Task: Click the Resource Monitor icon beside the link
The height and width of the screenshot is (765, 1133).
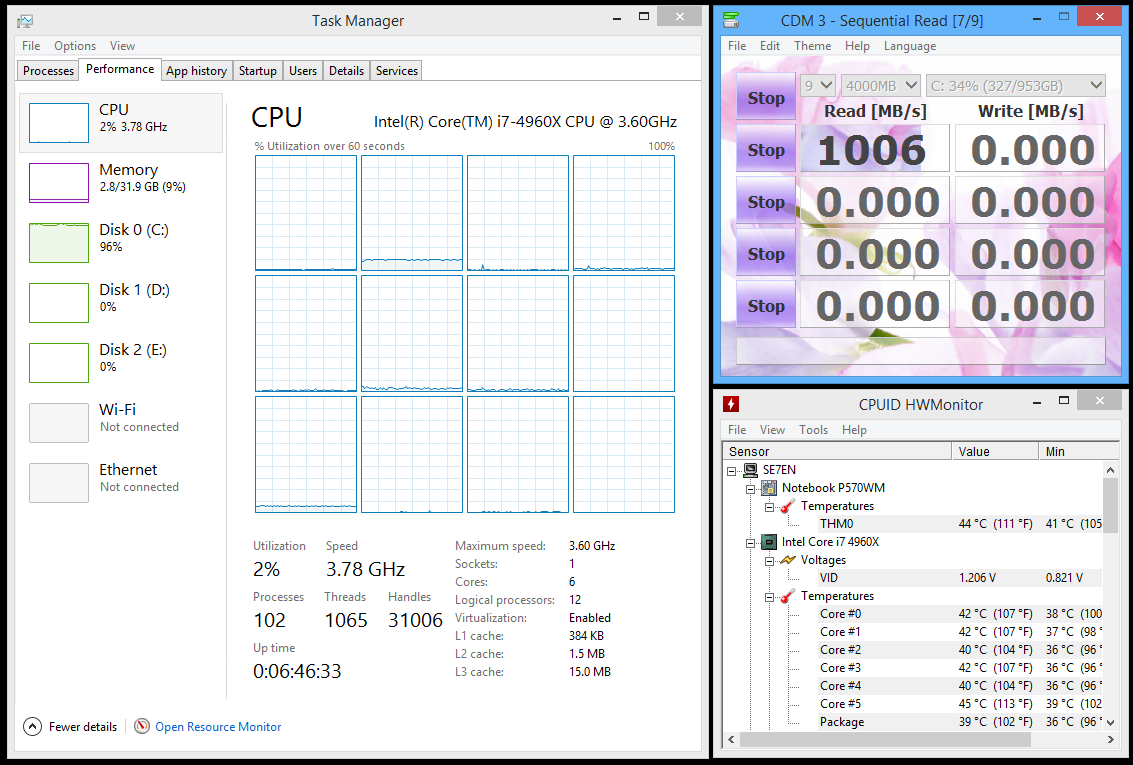Action: (x=142, y=726)
